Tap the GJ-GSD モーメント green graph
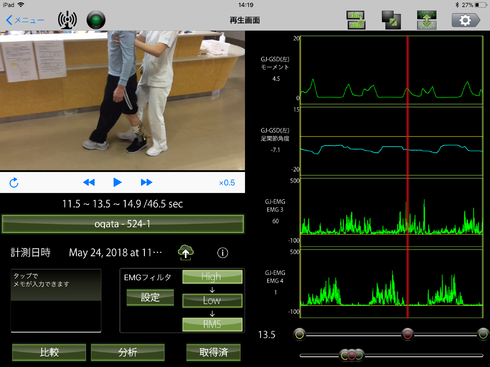This screenshot has width=490, height=367. 392,70
